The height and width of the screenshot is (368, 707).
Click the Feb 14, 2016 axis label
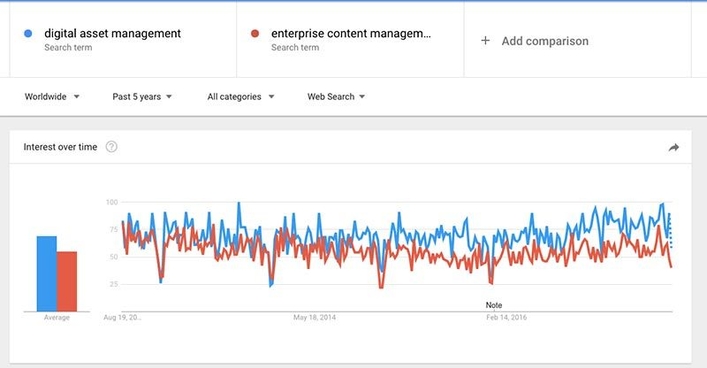[x=506, y=317]
